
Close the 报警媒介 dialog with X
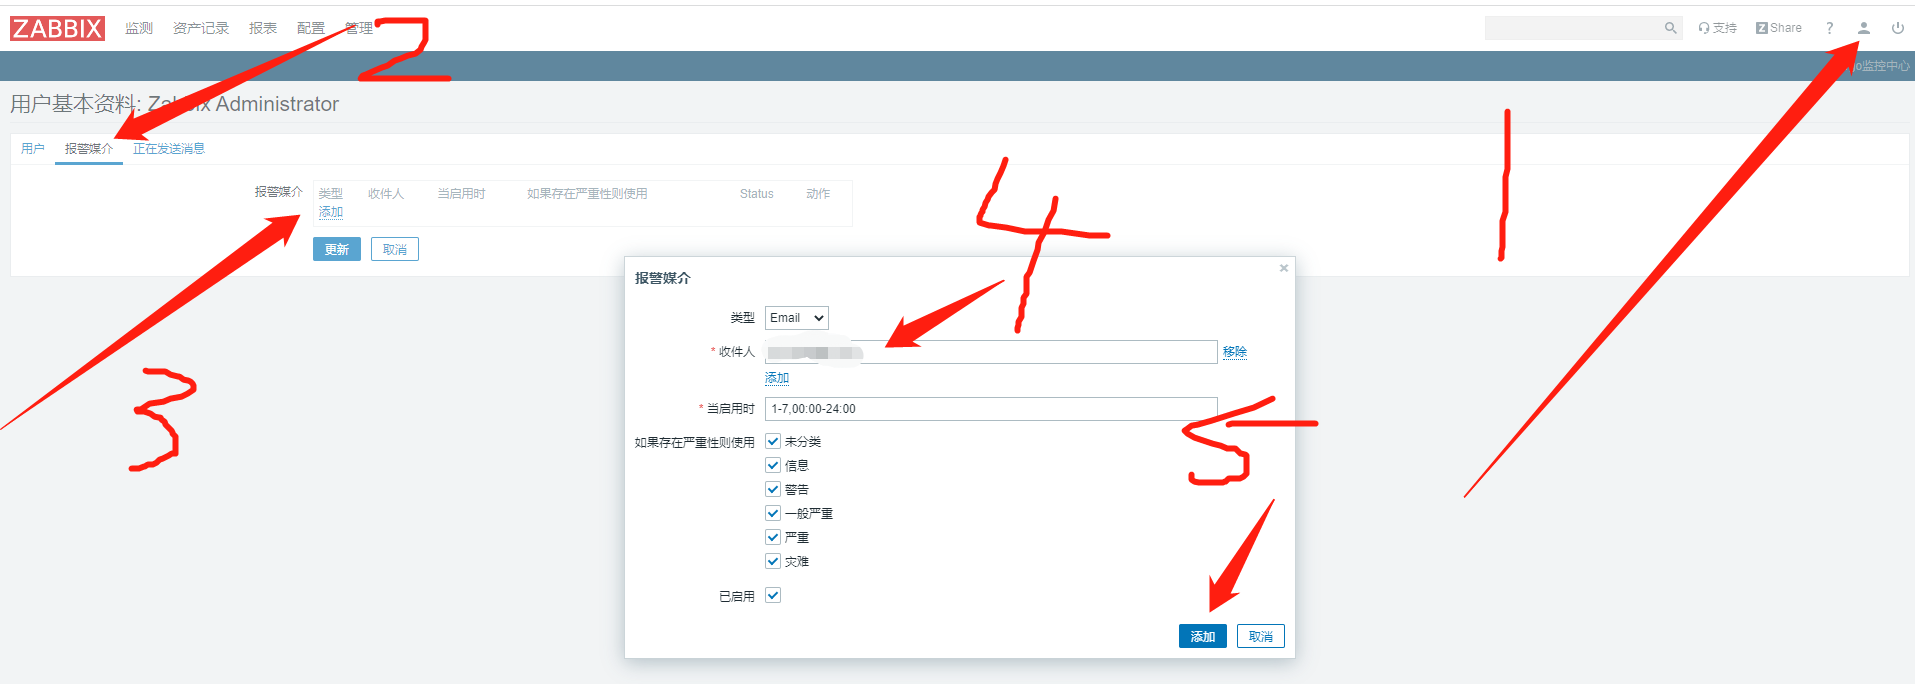(x=1284, y=268)
